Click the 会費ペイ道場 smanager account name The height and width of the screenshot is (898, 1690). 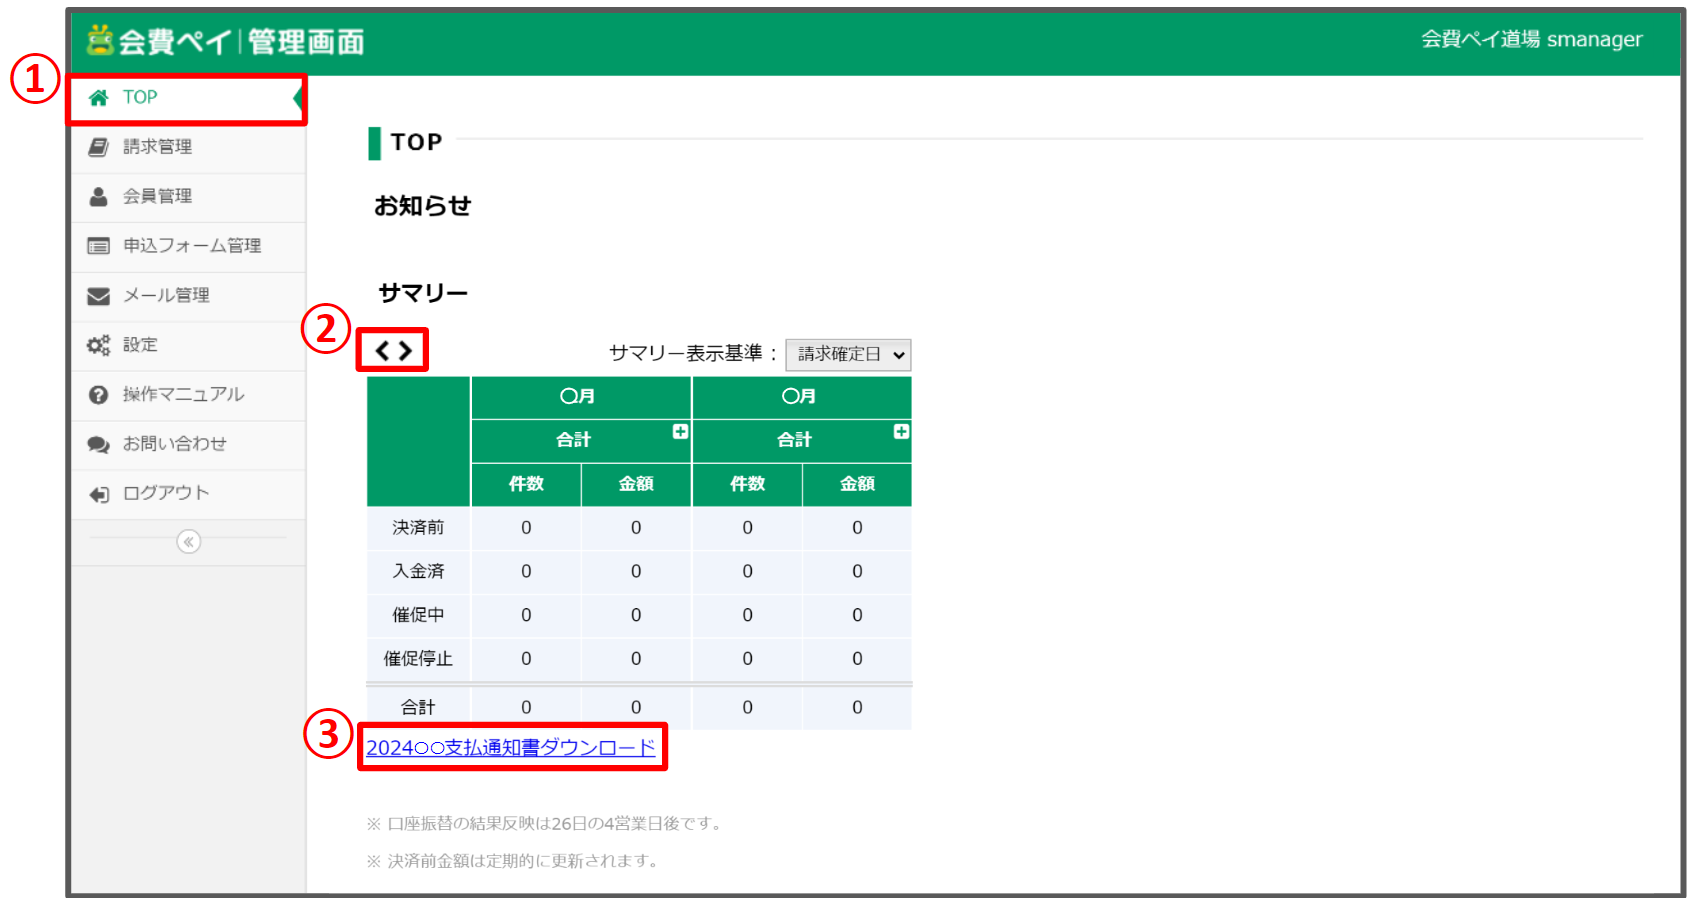pos(1531,40)
